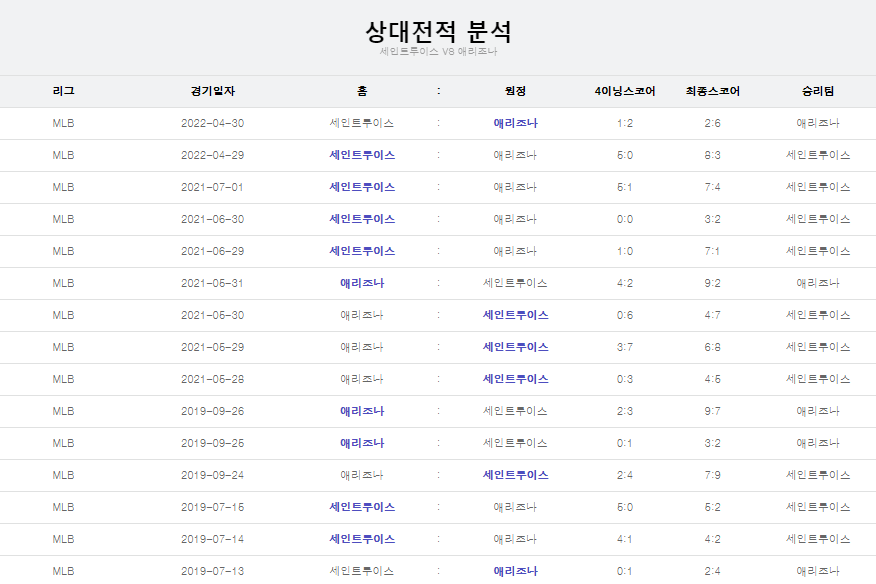Image resolution: width=876 pixels, height=584 pixels.
Task: Click the winning team in the 2021-05-30 row
Action: click(818, 315)
